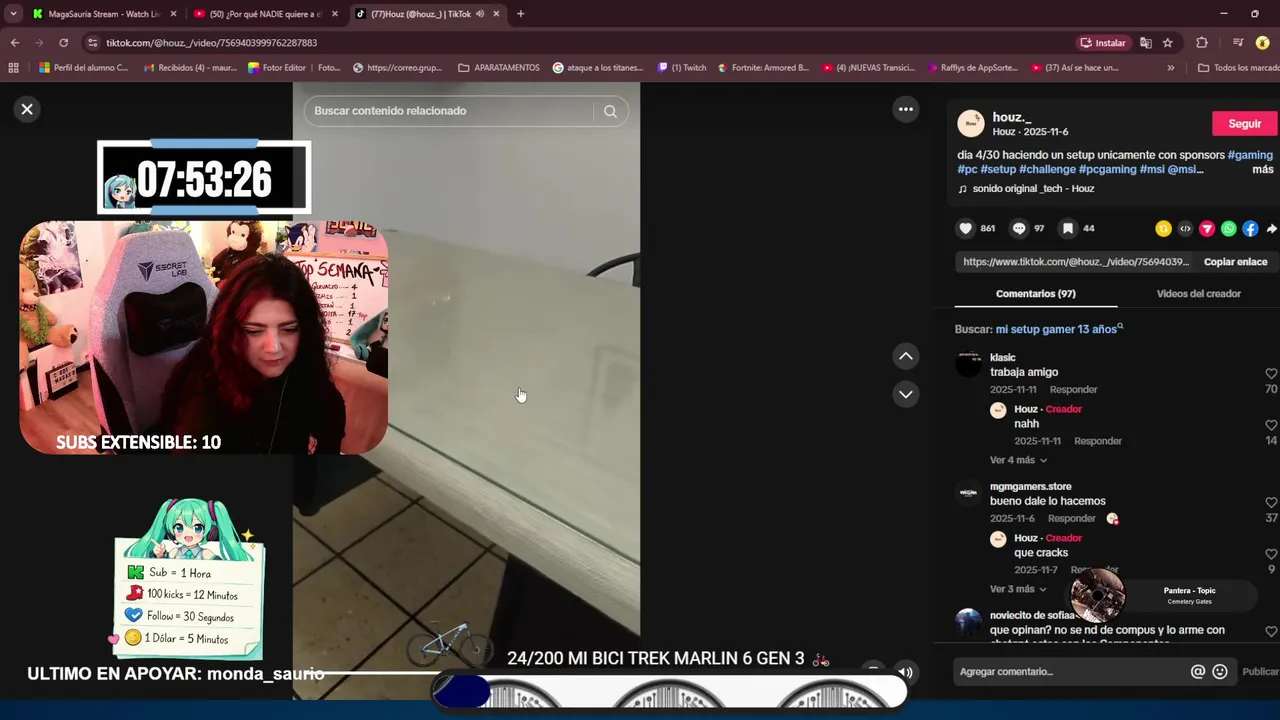Share video to Facebook
The width and height of the screenshot is (1280, 720).
pos(1250,229)
